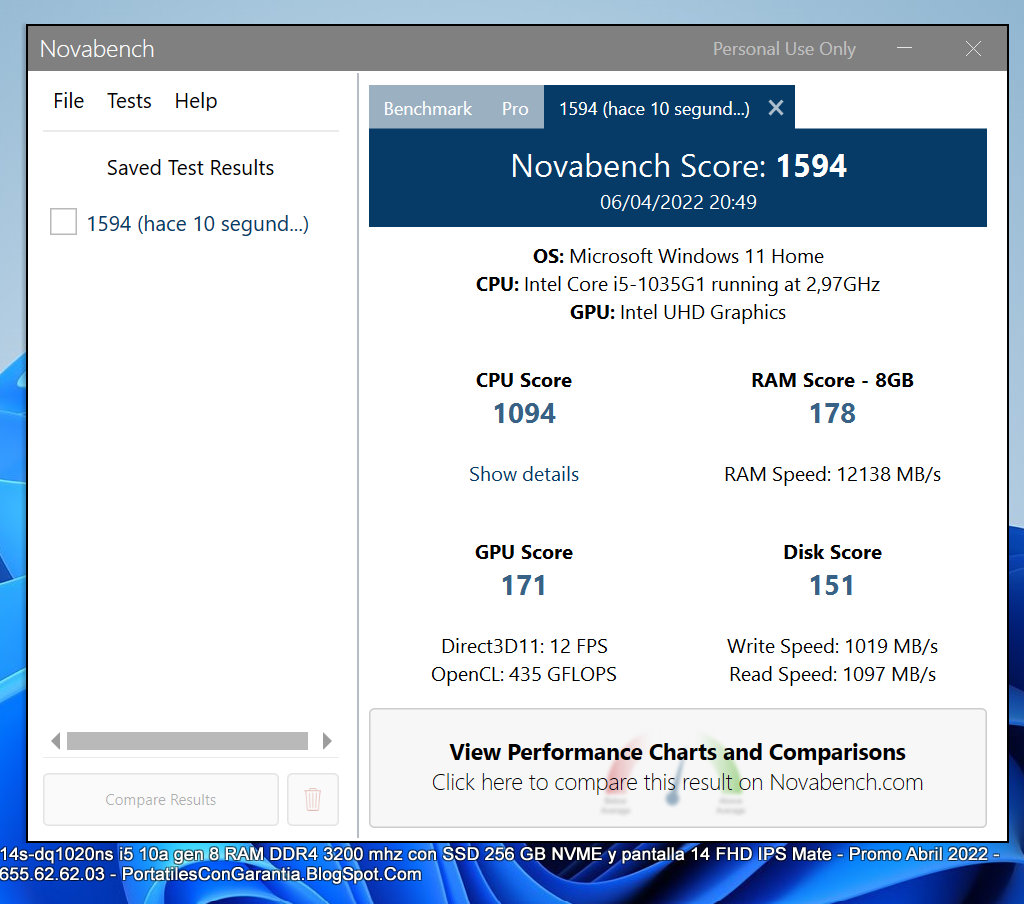This screenshot has height=904, width=1024.
Task: Click the RAM Speed: 12138 MB/s text
Action: click(x=832, y=474)
